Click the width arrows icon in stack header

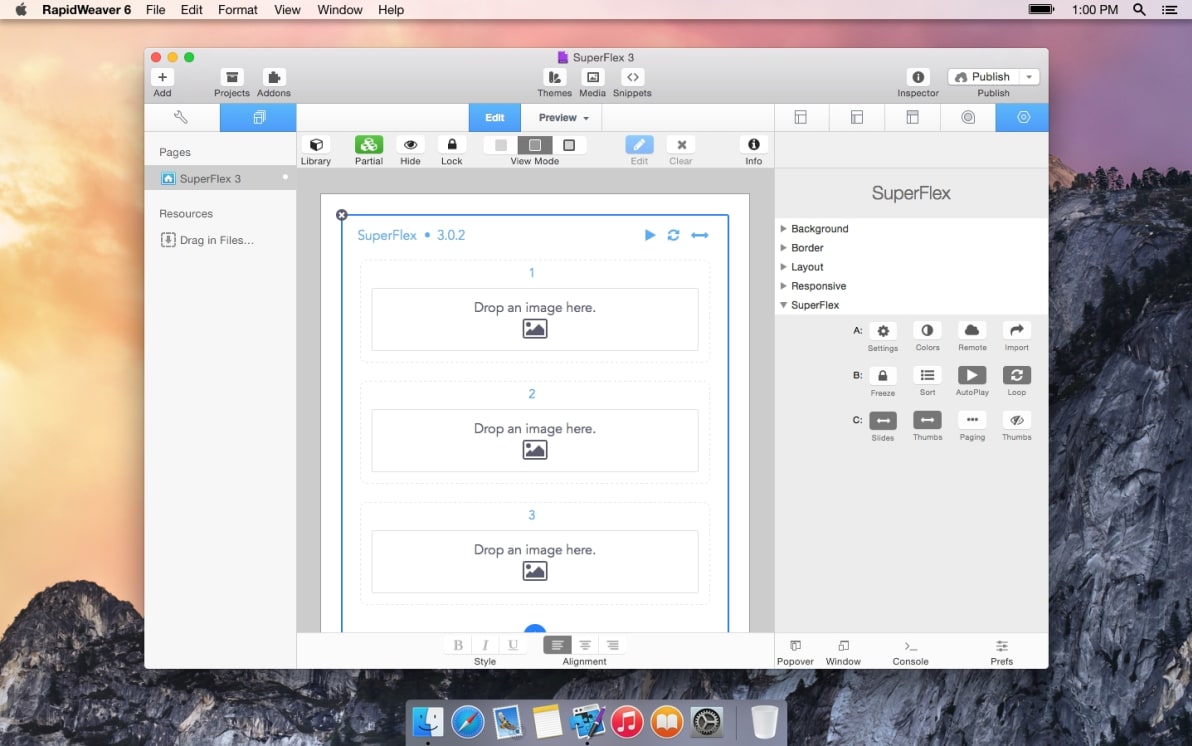[700, 235]
